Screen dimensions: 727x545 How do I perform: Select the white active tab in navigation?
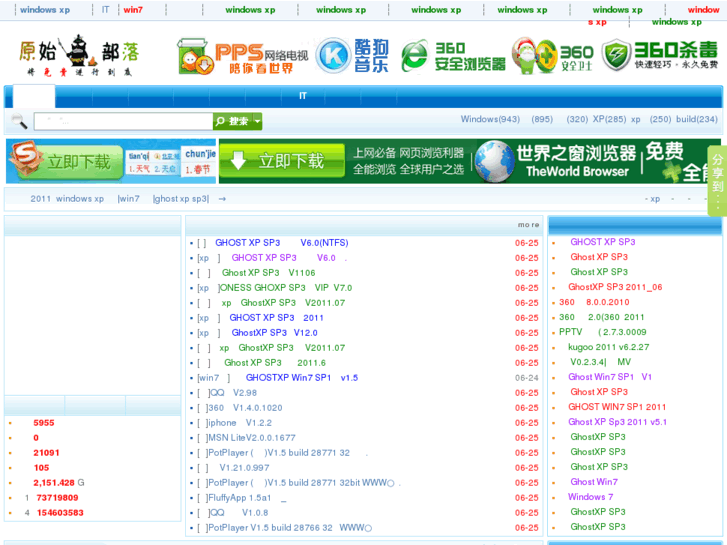tap(34, 96)
